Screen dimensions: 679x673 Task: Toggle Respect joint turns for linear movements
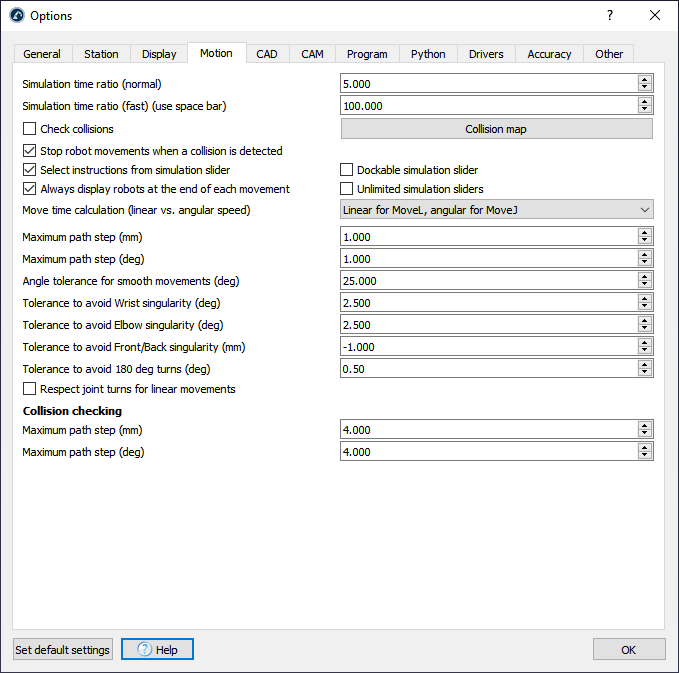tap(30, 389)
